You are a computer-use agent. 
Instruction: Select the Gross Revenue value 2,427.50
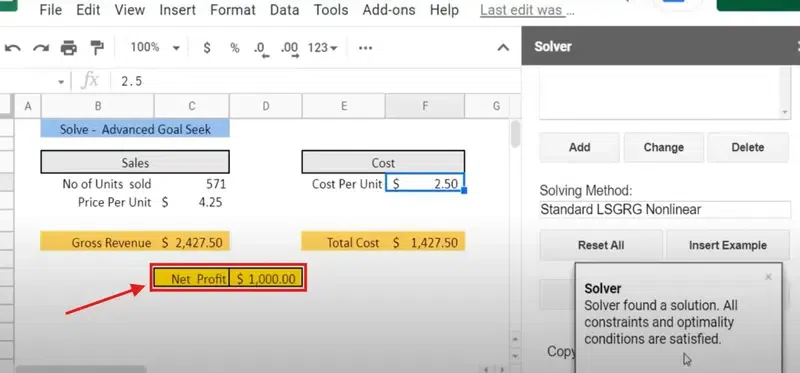click(191, 242)
